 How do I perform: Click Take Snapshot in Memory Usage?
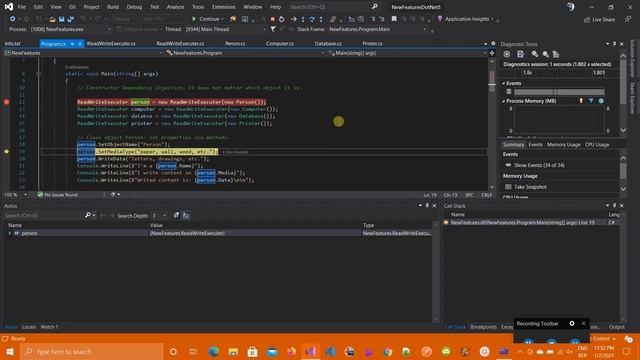click(526, 187)
